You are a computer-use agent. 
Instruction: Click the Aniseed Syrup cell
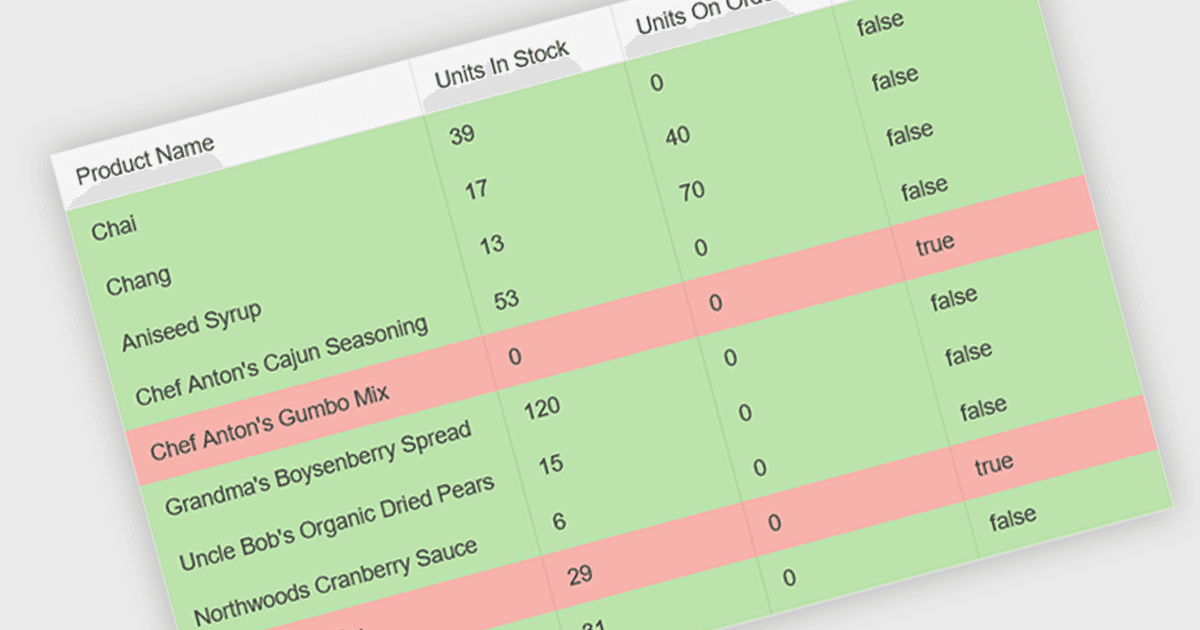[x=192, y=326]
